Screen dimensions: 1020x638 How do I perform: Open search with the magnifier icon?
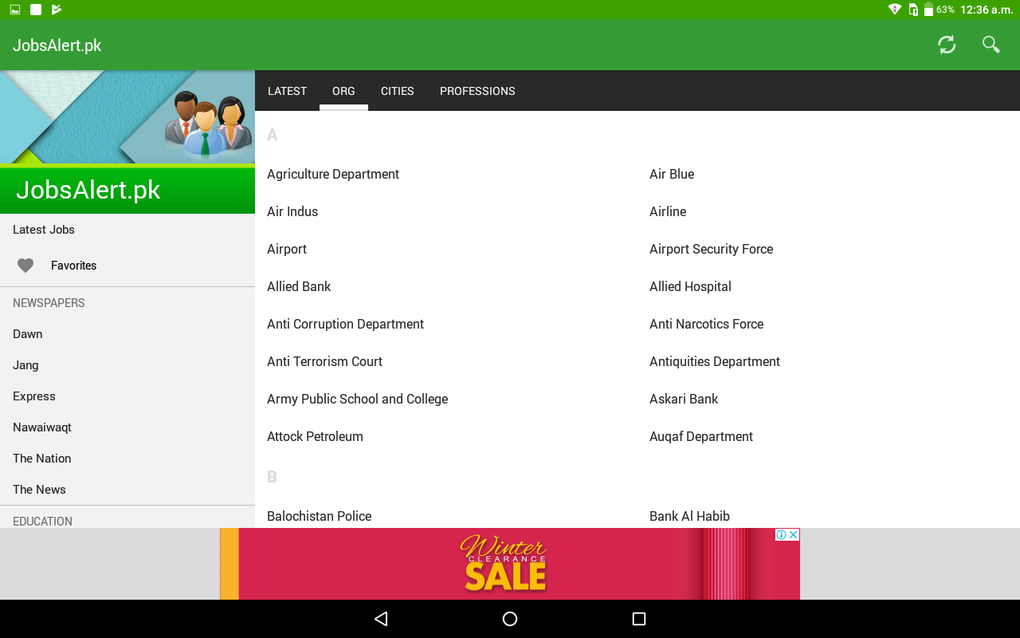tap(991, 45)
